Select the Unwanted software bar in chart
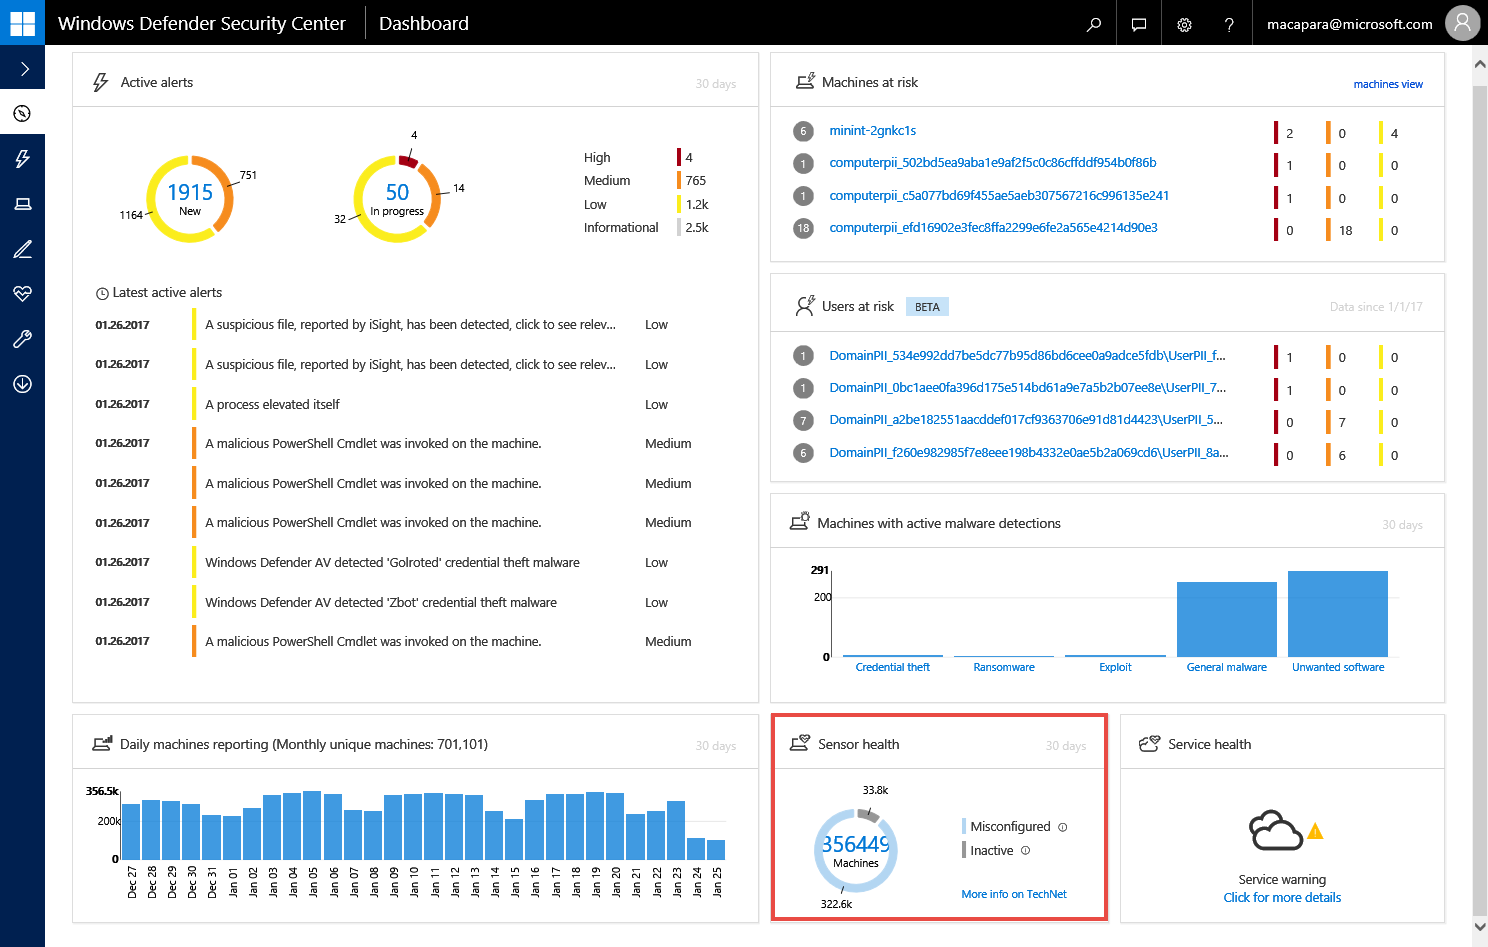1488x947 pixels. [x=1337, y=614]
